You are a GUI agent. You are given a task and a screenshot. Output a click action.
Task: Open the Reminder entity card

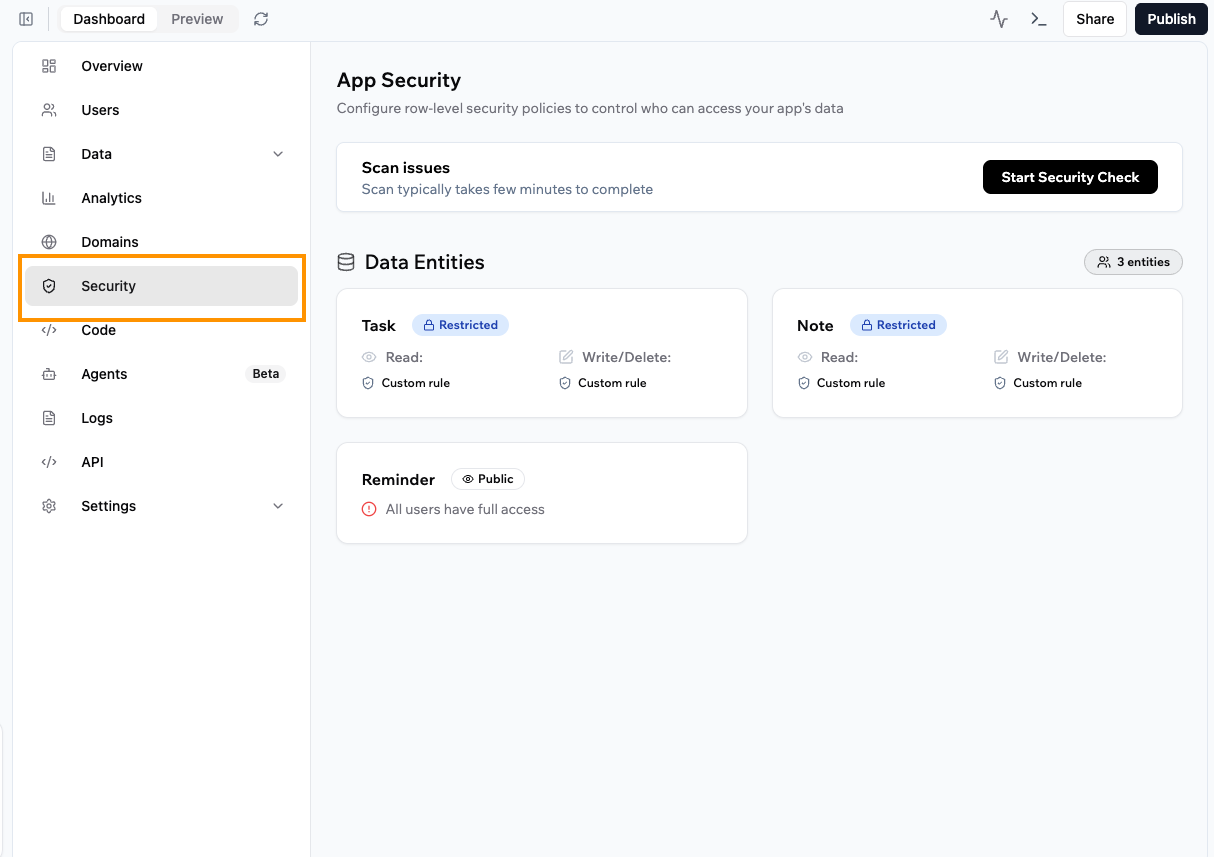[541, 493]
